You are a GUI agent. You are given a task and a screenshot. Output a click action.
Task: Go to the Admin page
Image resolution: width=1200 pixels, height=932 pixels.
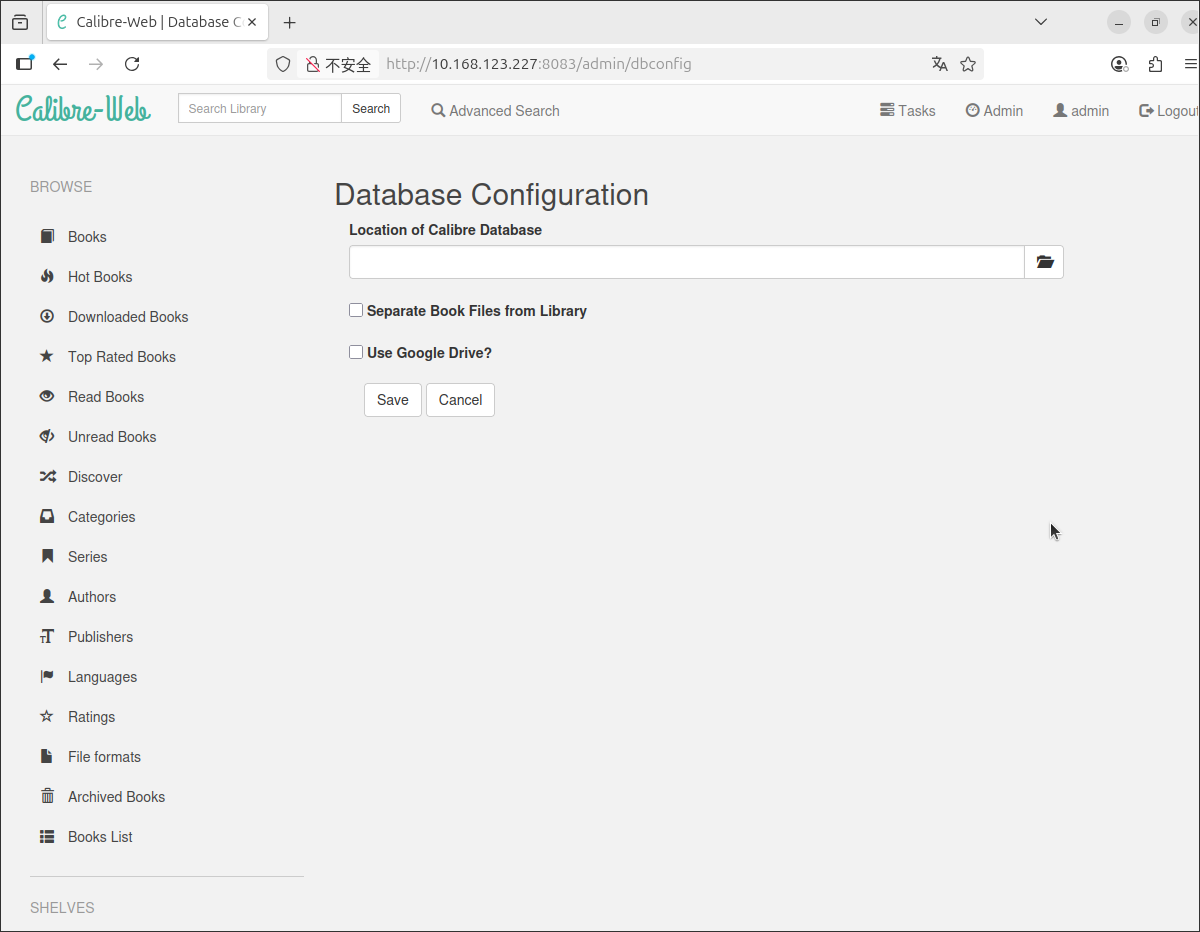click(994, 111)
